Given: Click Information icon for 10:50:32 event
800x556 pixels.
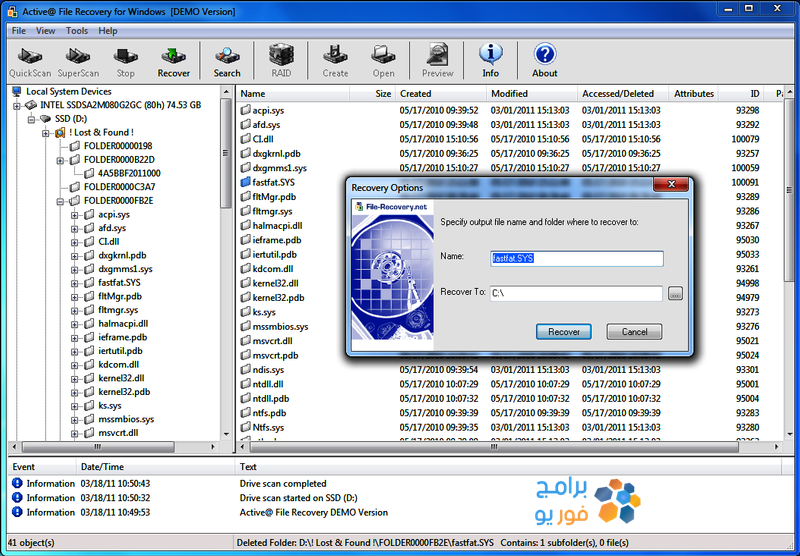Looking at the screenshot, I should (17, 497).
